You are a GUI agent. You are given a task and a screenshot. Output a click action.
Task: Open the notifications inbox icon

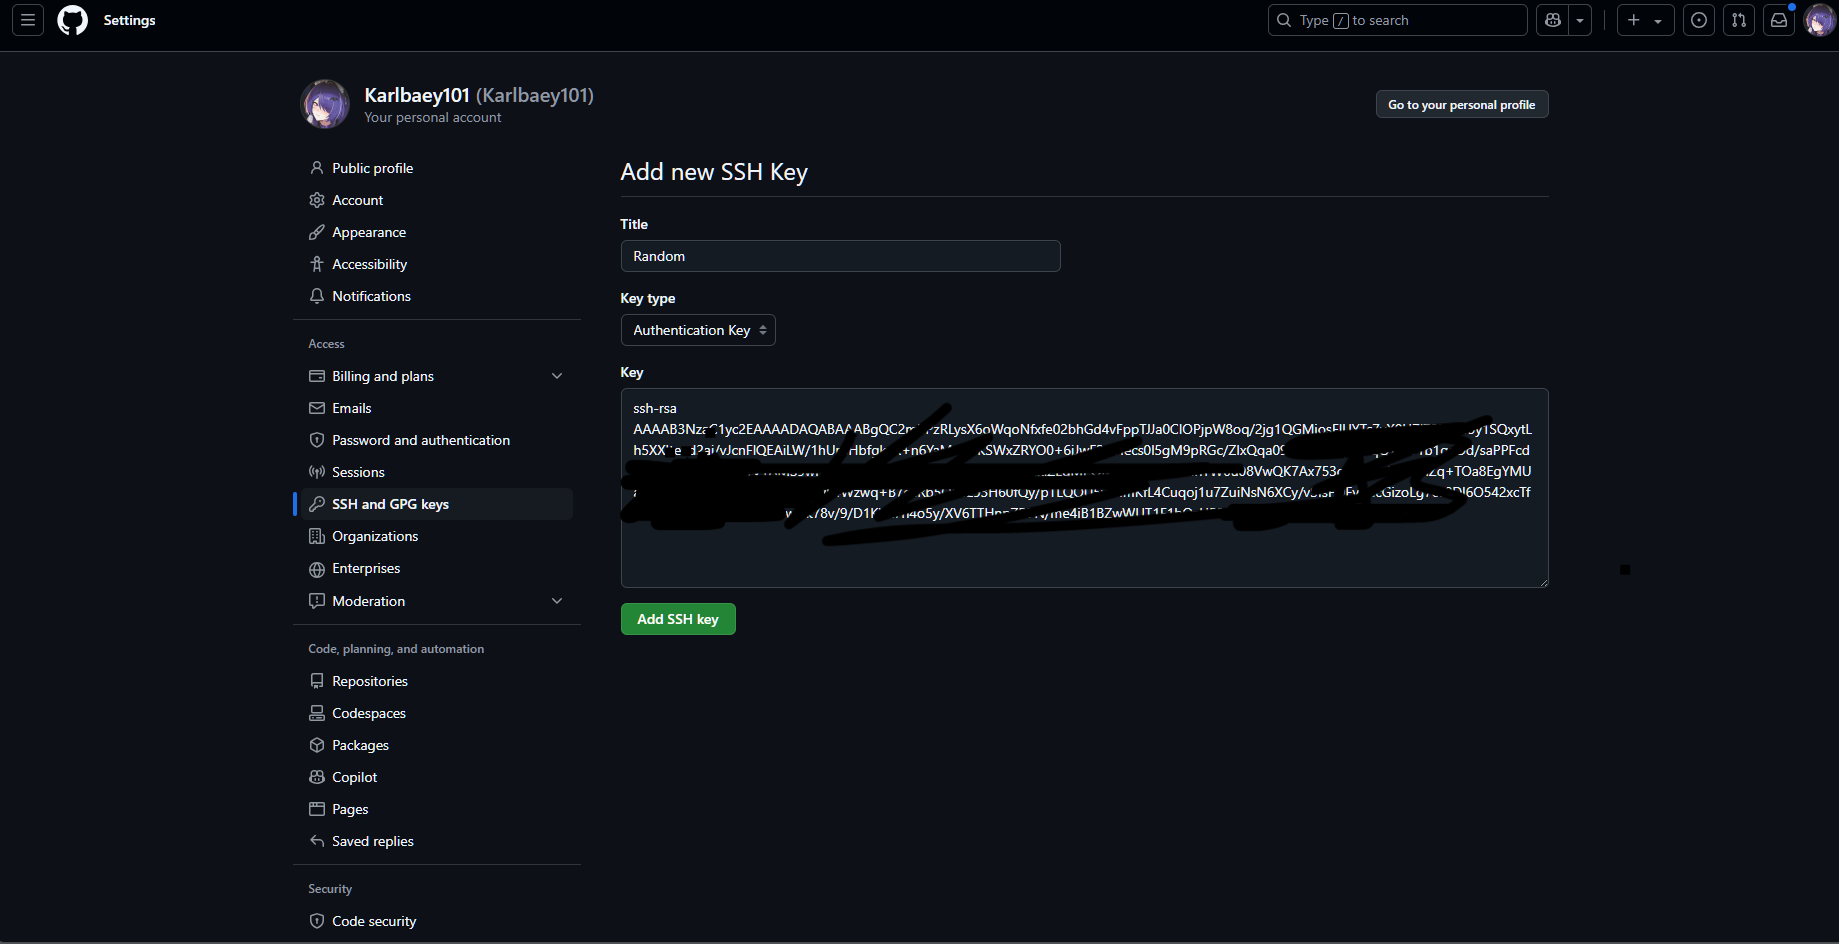pos(1779,20)
